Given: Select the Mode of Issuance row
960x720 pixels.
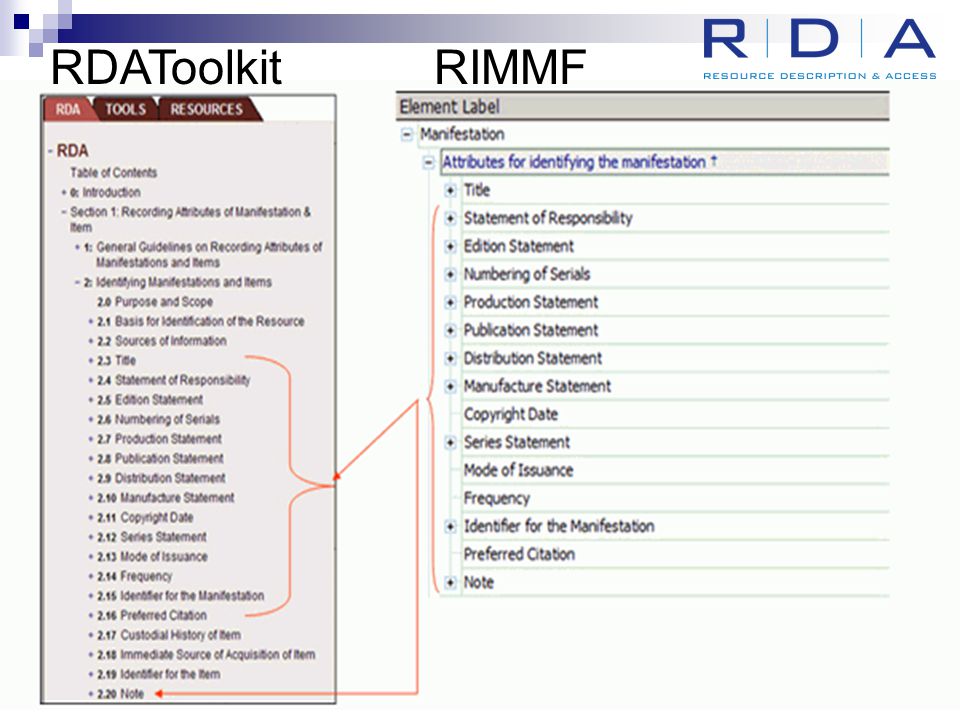Looking at the screenshot, I should [675, 470].
